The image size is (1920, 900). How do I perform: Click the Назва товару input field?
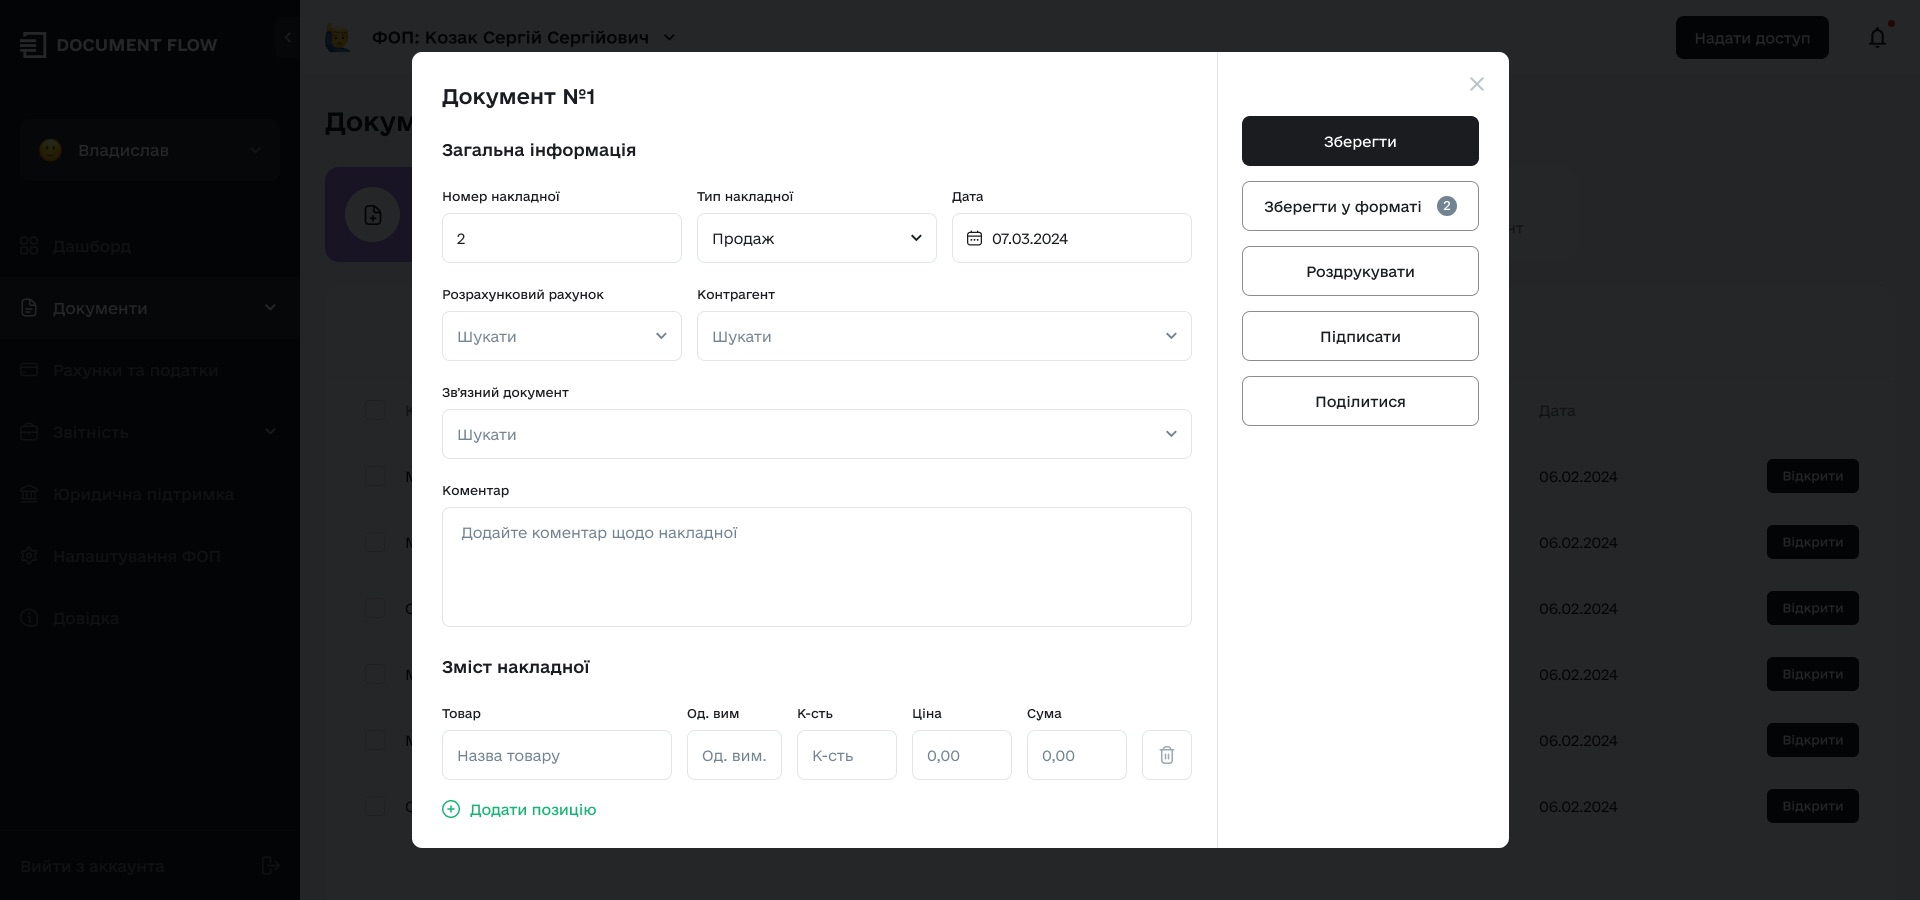pyautogui.click(x=557, y=755)
